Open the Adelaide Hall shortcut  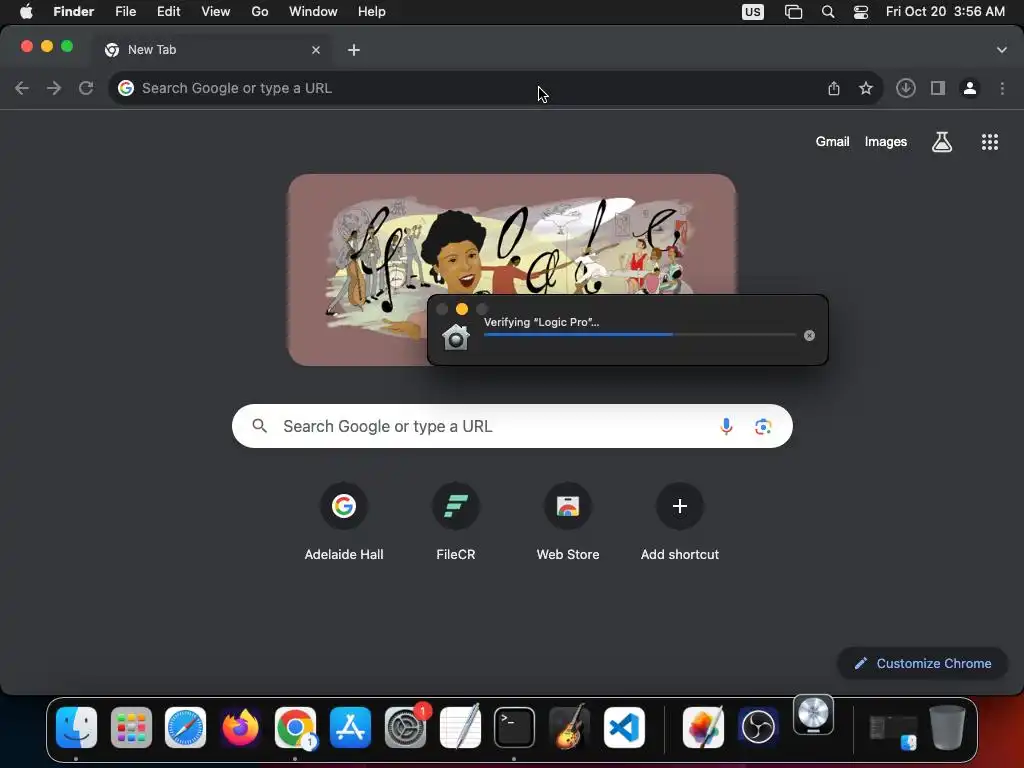coord(344,522)
